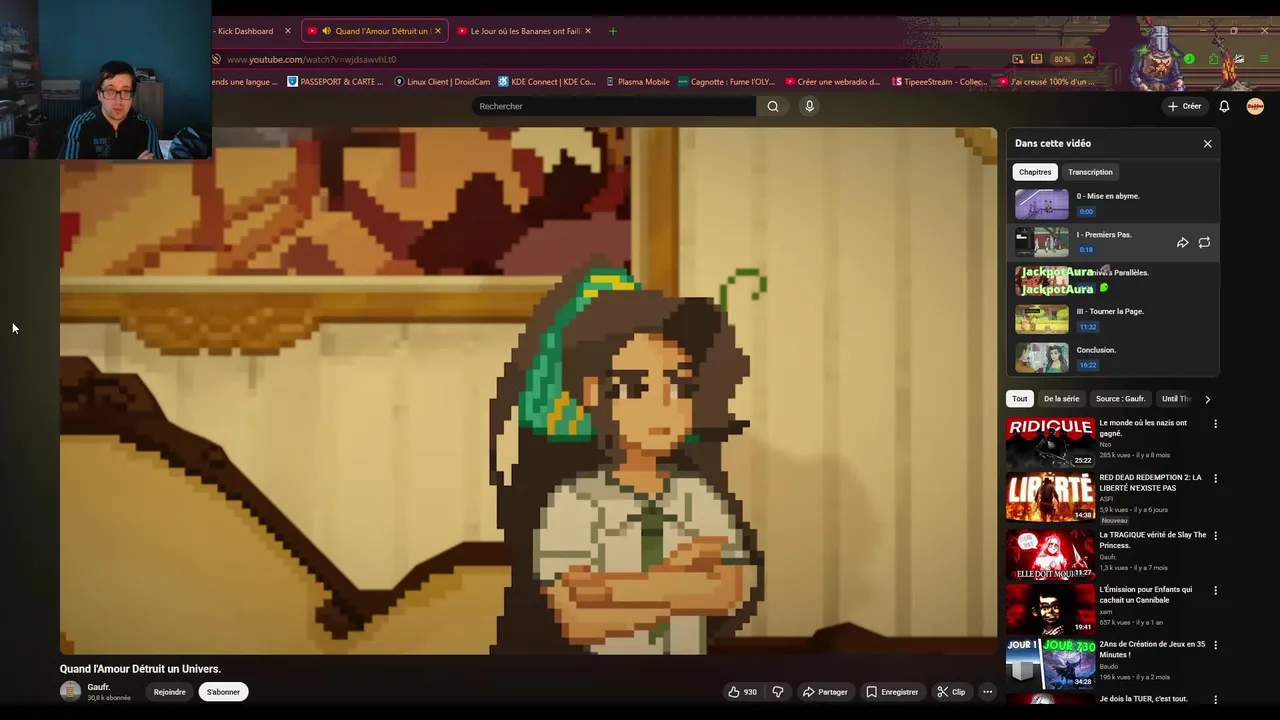
Task: Click the video title 'Quand l'Amour Détruit un Univers.'
Action: point(140,669)
